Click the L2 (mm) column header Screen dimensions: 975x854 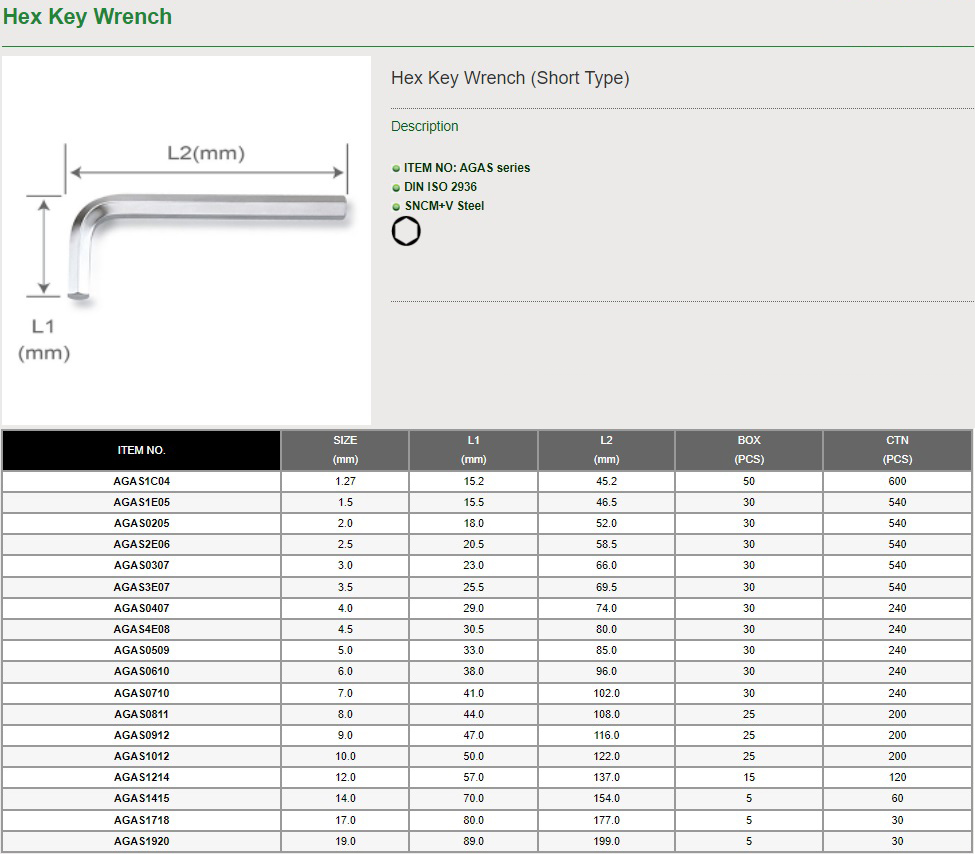(x=606, y=450)
